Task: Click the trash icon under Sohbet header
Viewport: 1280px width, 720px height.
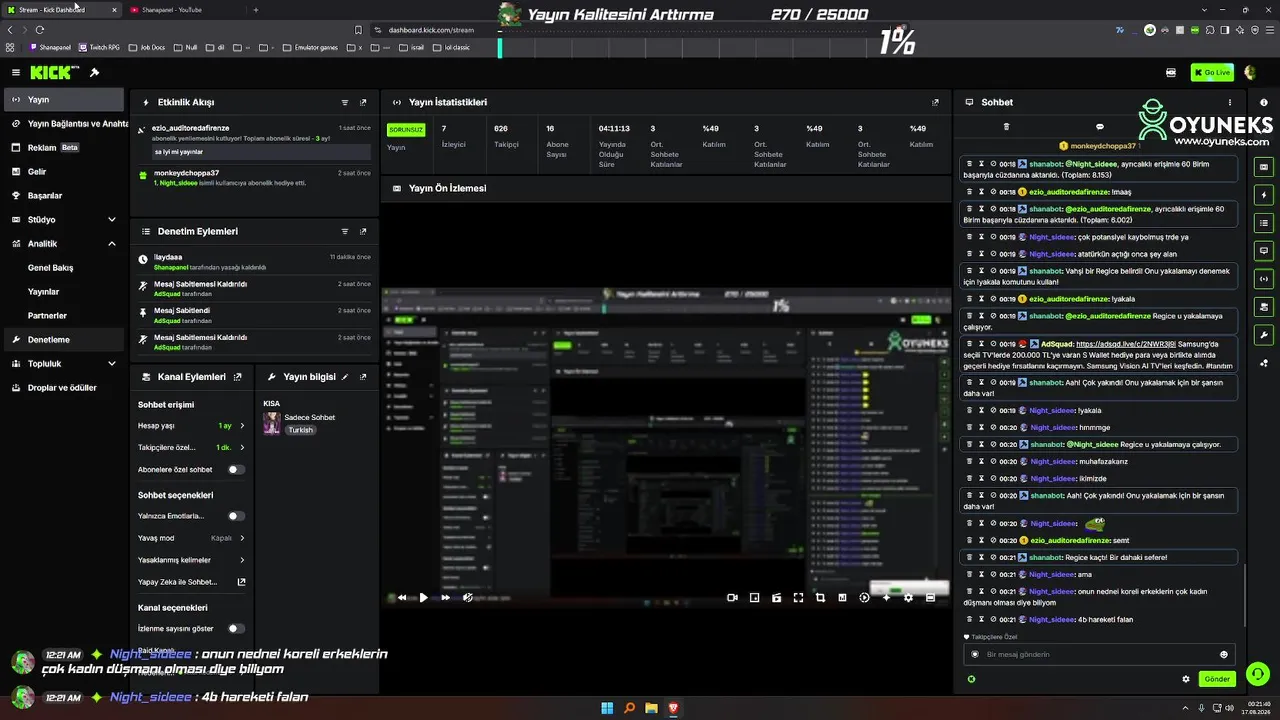Action: pos(1006,127)
